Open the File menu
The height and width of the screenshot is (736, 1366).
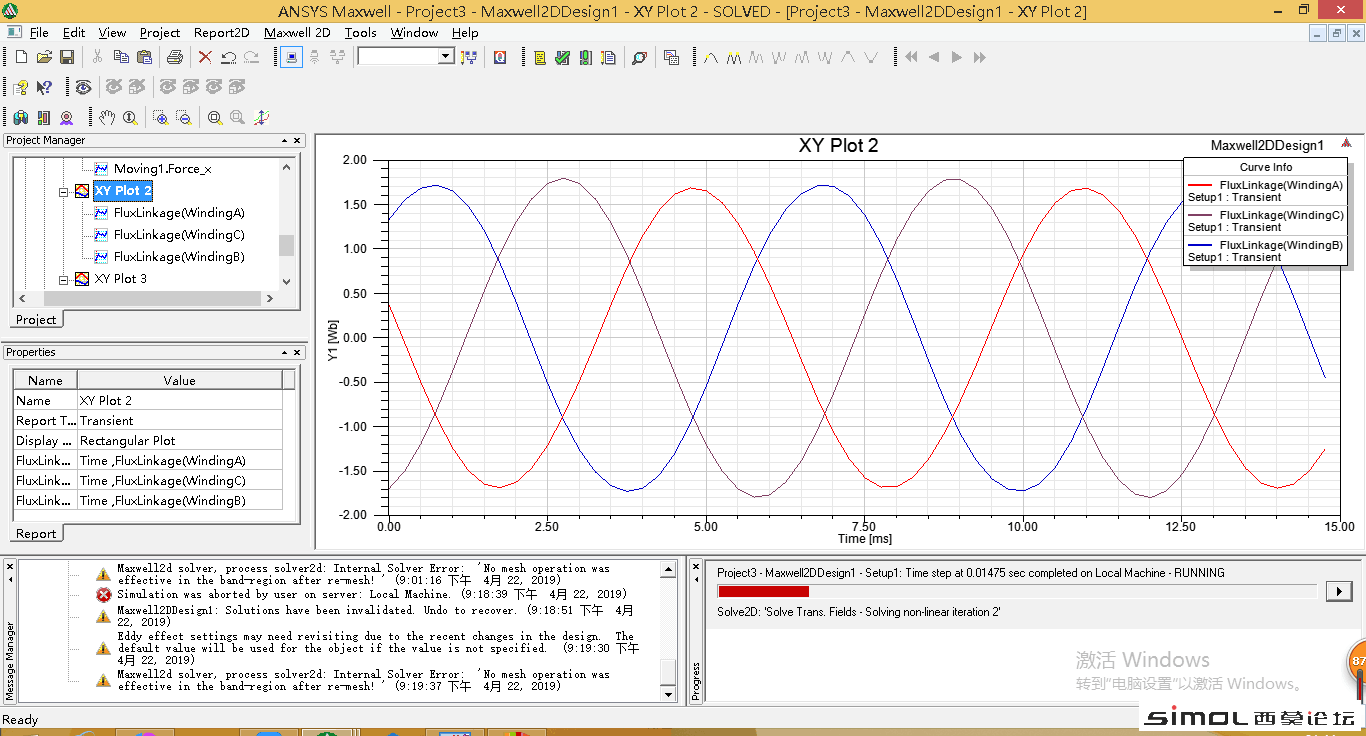pyautogui.click(x=38, y=32)
